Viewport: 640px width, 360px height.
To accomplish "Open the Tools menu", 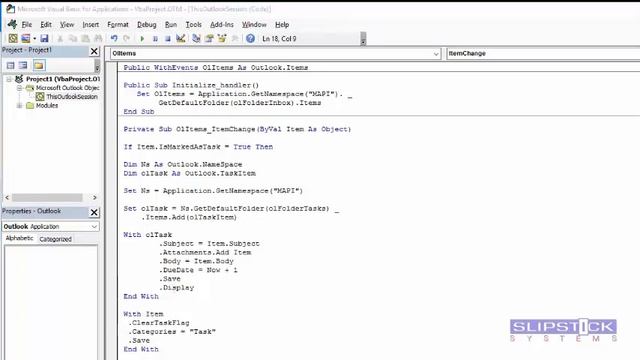I will pos(193,24).
